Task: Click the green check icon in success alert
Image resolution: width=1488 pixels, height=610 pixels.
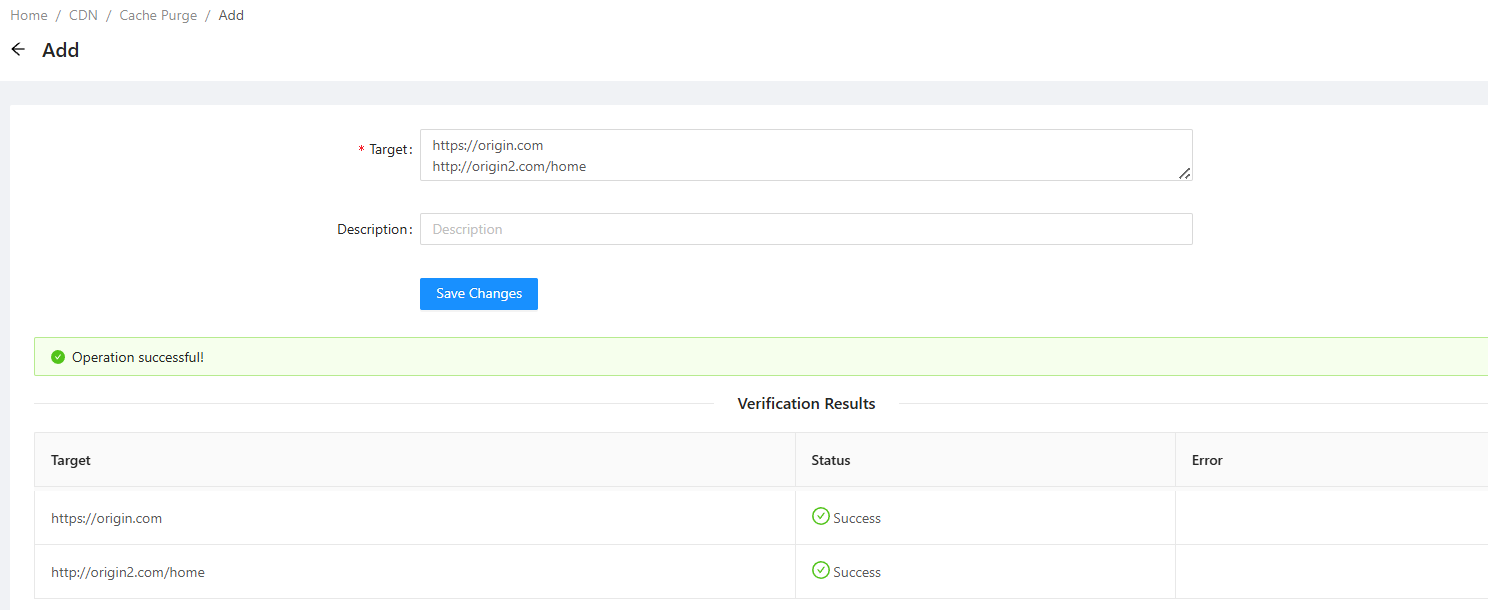Action: coord(58,357)
